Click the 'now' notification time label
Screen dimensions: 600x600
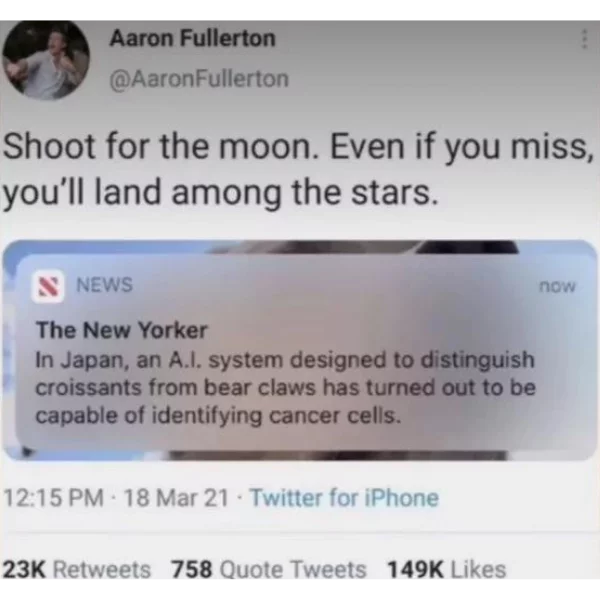pos(557,286)
